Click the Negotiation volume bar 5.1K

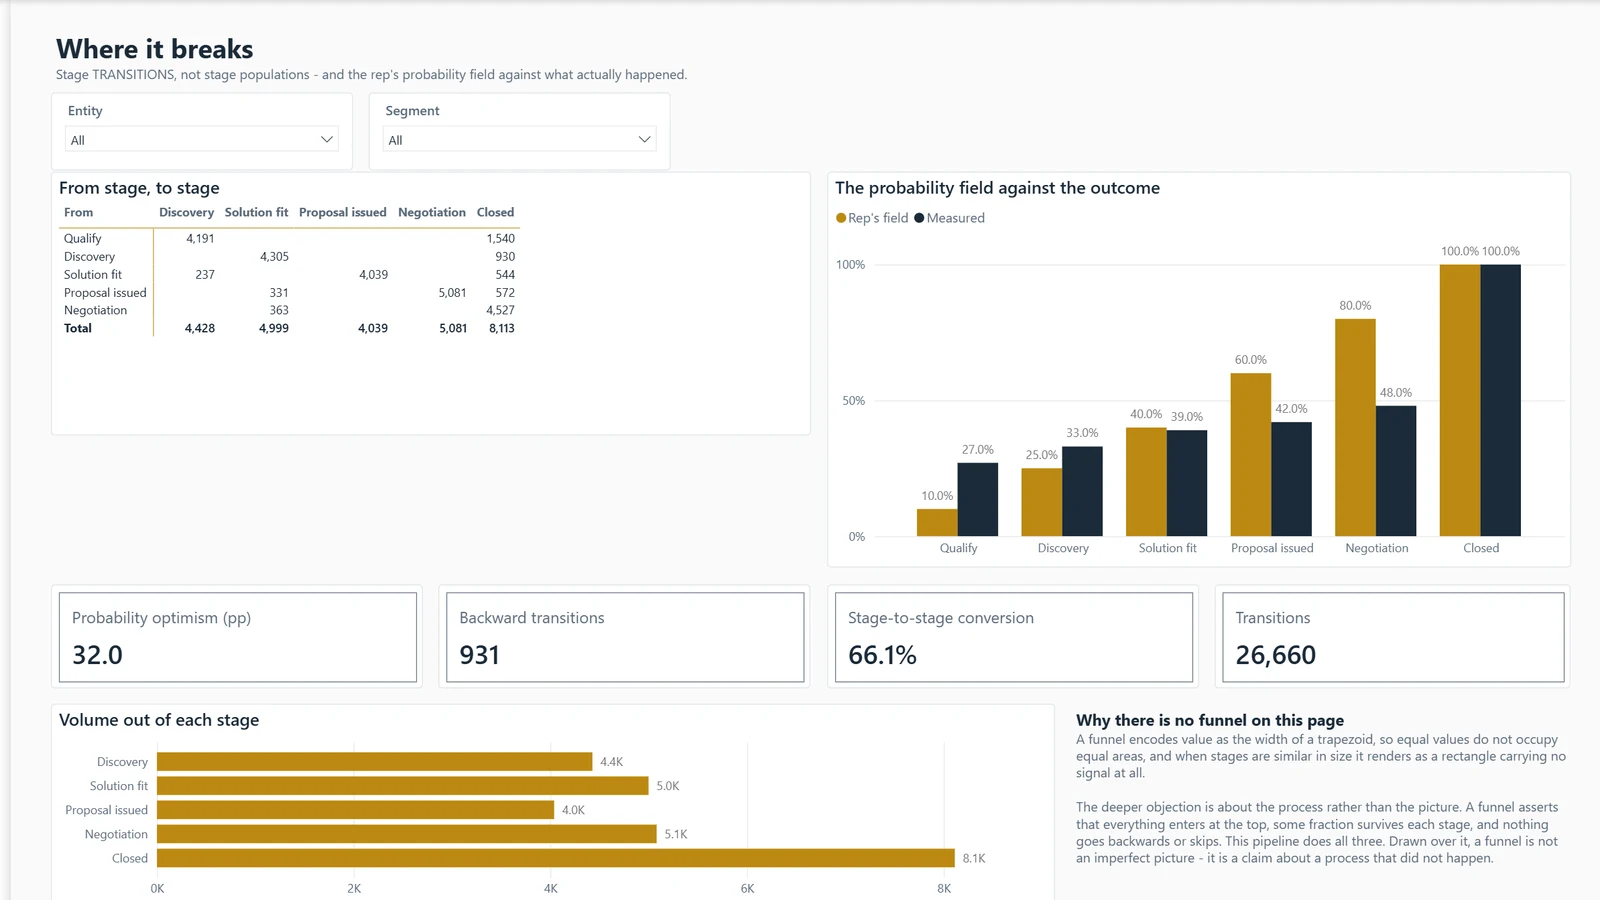407,834
